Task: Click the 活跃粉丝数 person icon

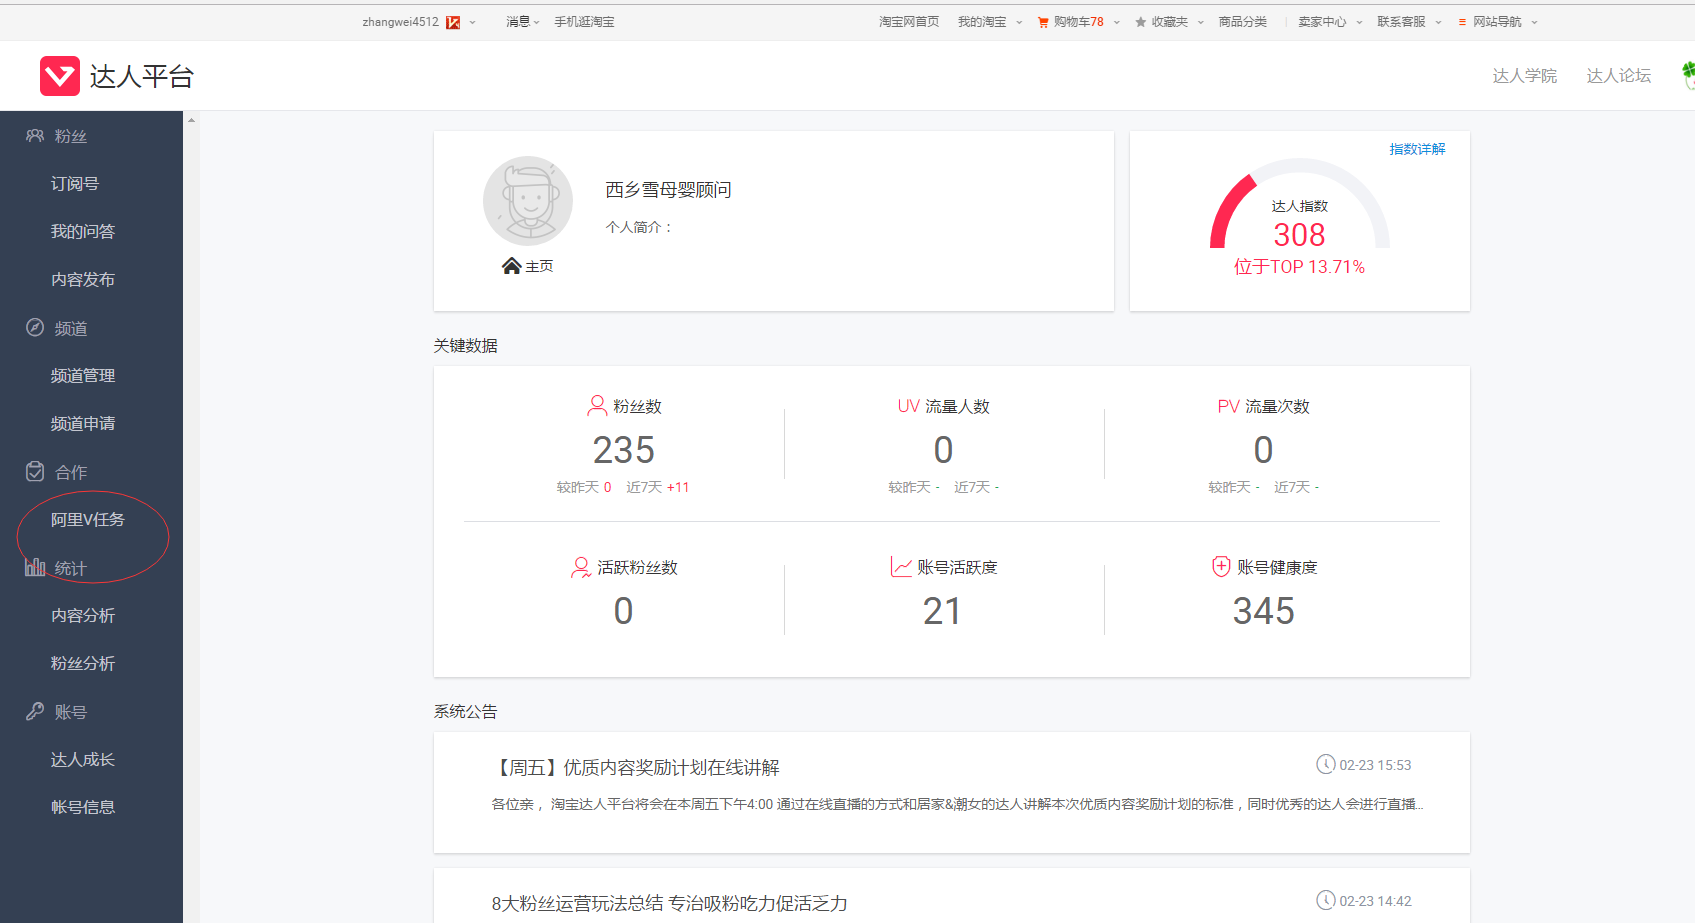Action: (581, 567)
